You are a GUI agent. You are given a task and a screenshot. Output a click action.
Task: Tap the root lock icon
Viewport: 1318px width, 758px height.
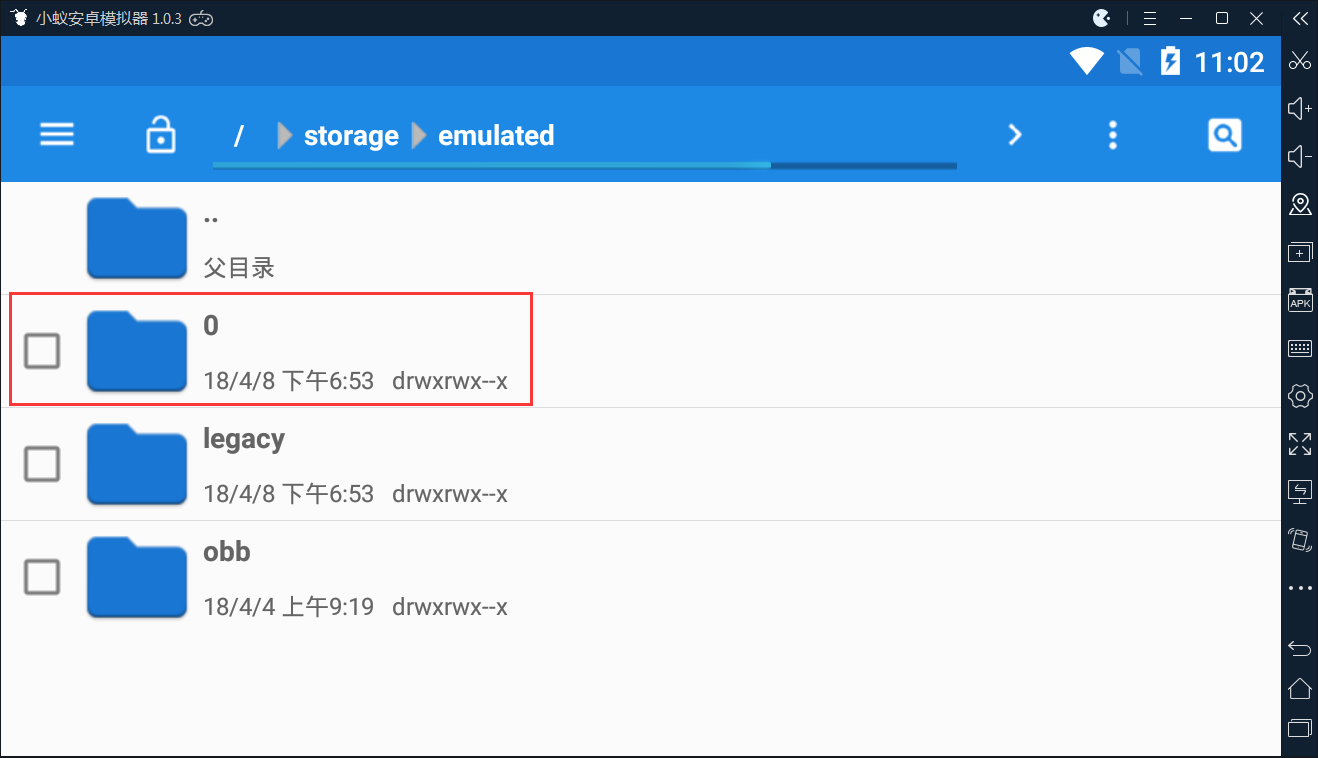(160, 135)
